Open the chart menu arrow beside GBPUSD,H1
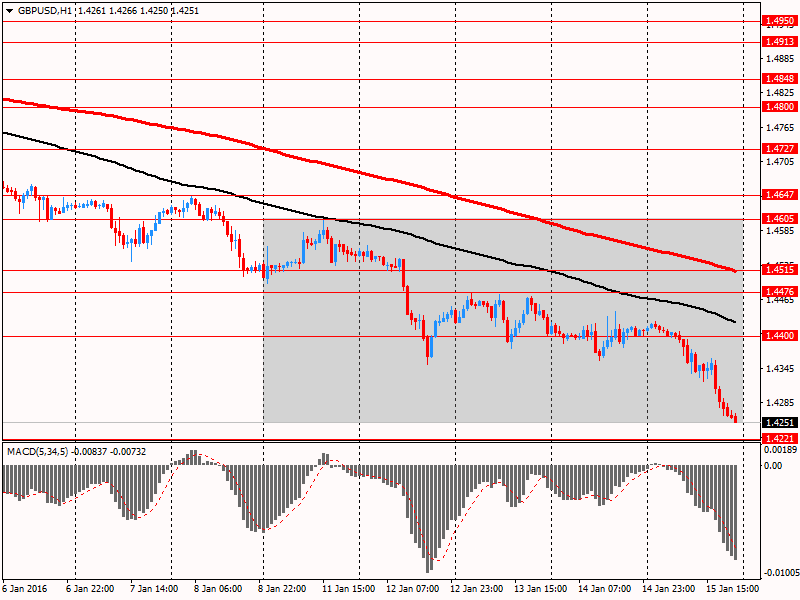Viewport: 800px width, 600px height. tap(9, 11)
